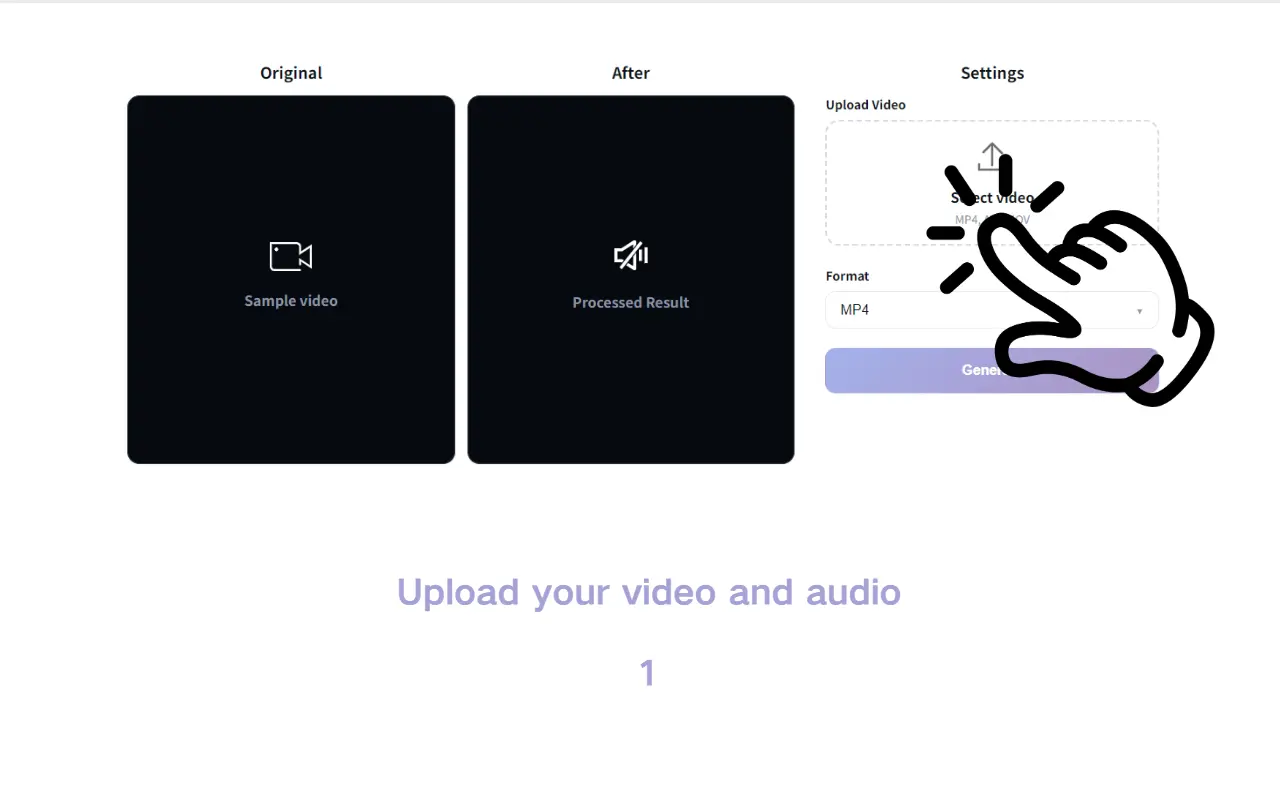Click the "Original" heading
This screenshot has height=800, width=1280.
[291, 73]
